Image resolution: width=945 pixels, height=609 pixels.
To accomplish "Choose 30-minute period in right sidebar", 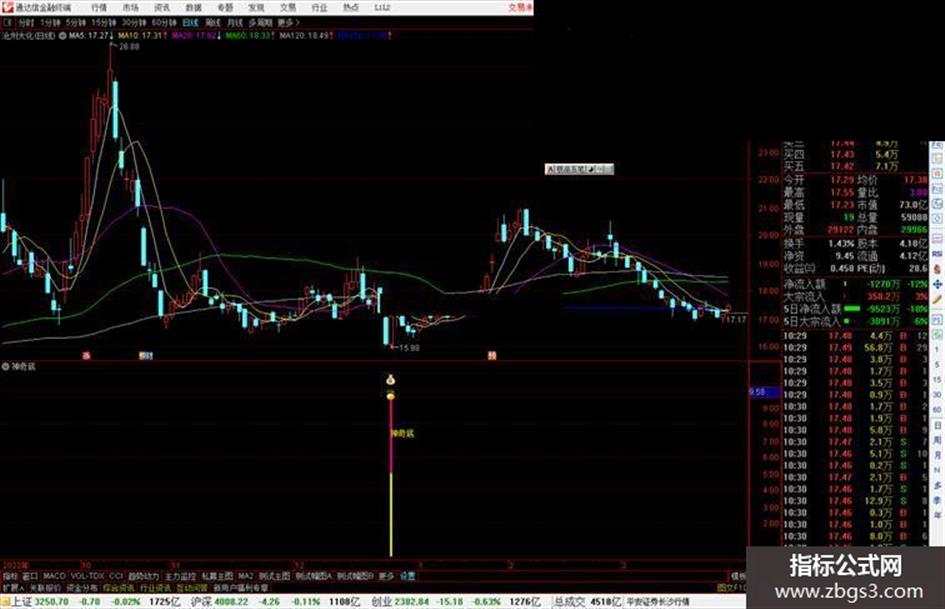I will click(937, 395).
